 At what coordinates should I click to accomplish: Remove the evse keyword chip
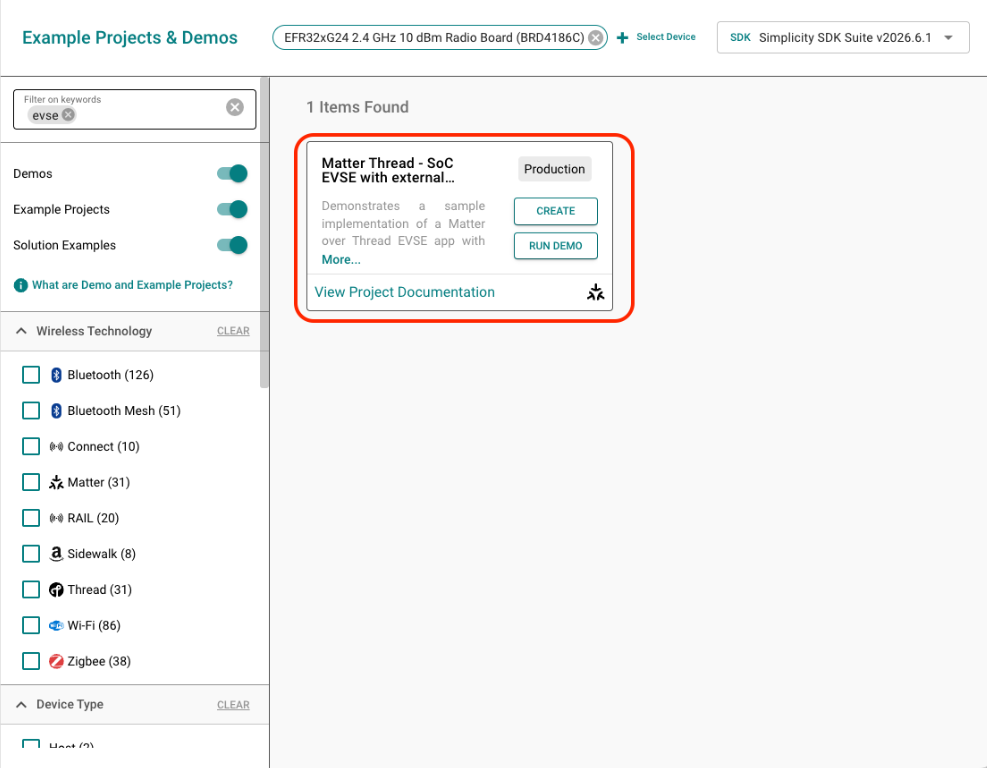click(68, 115)
